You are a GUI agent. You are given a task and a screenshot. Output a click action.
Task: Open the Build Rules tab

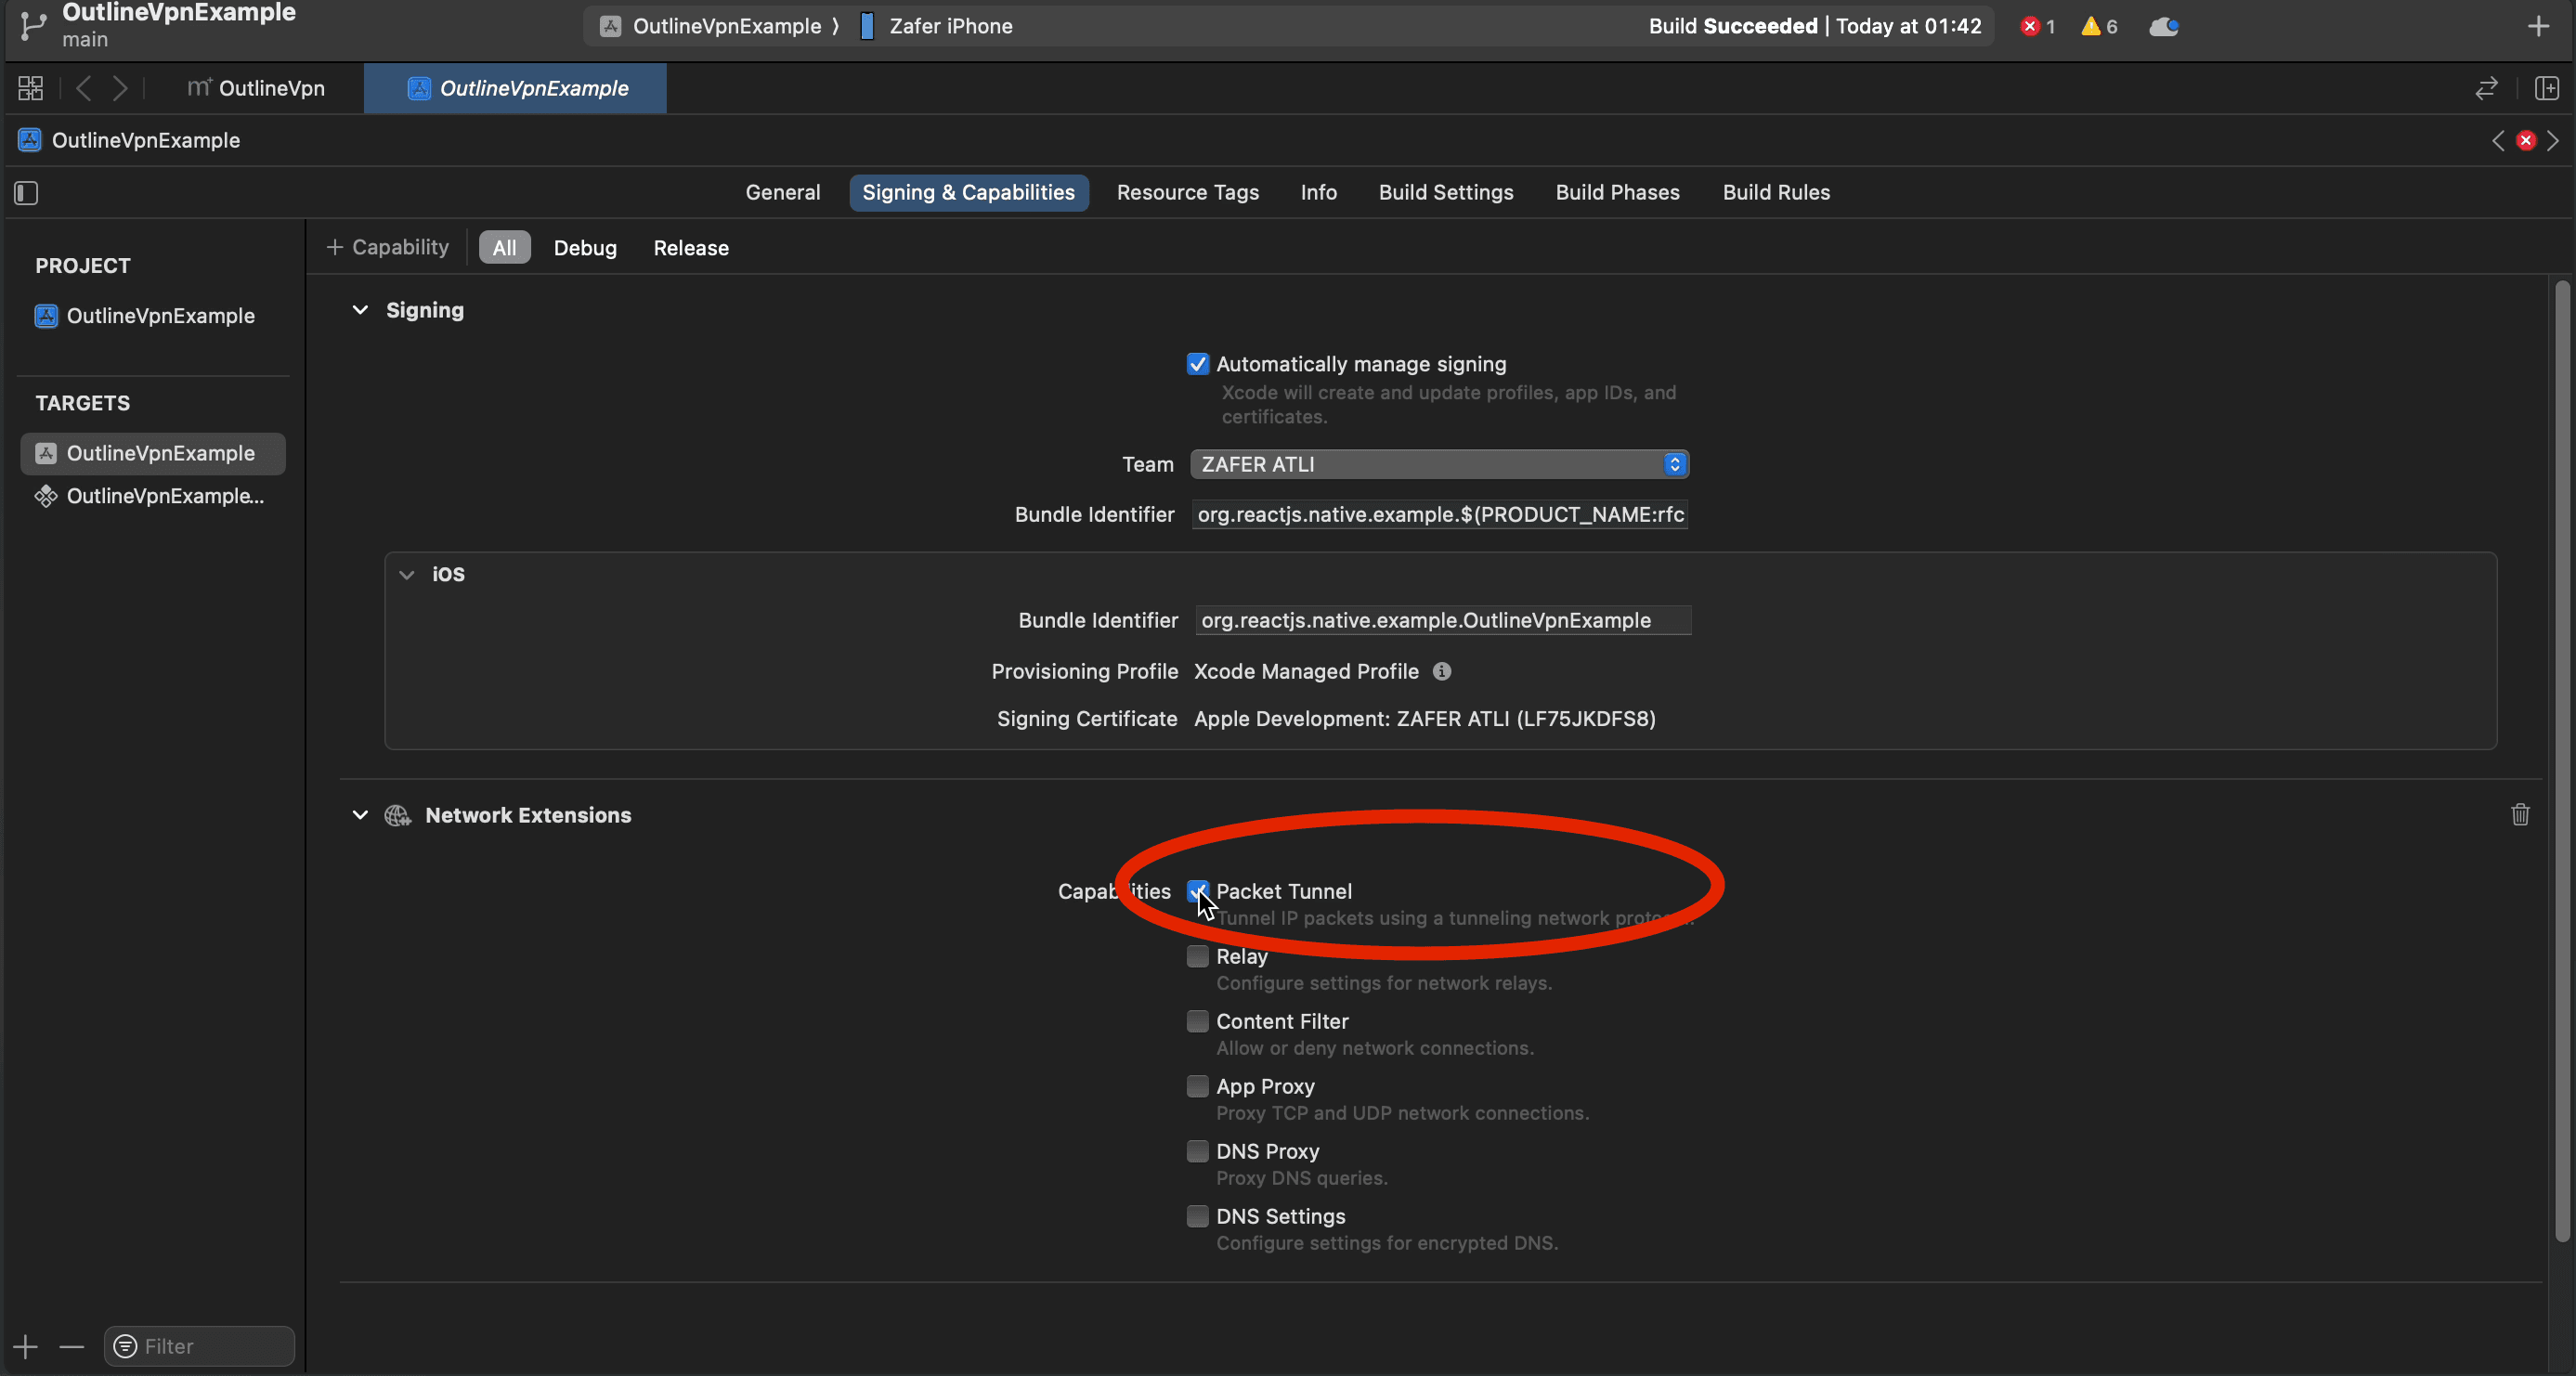click(x=1776, y=192)
